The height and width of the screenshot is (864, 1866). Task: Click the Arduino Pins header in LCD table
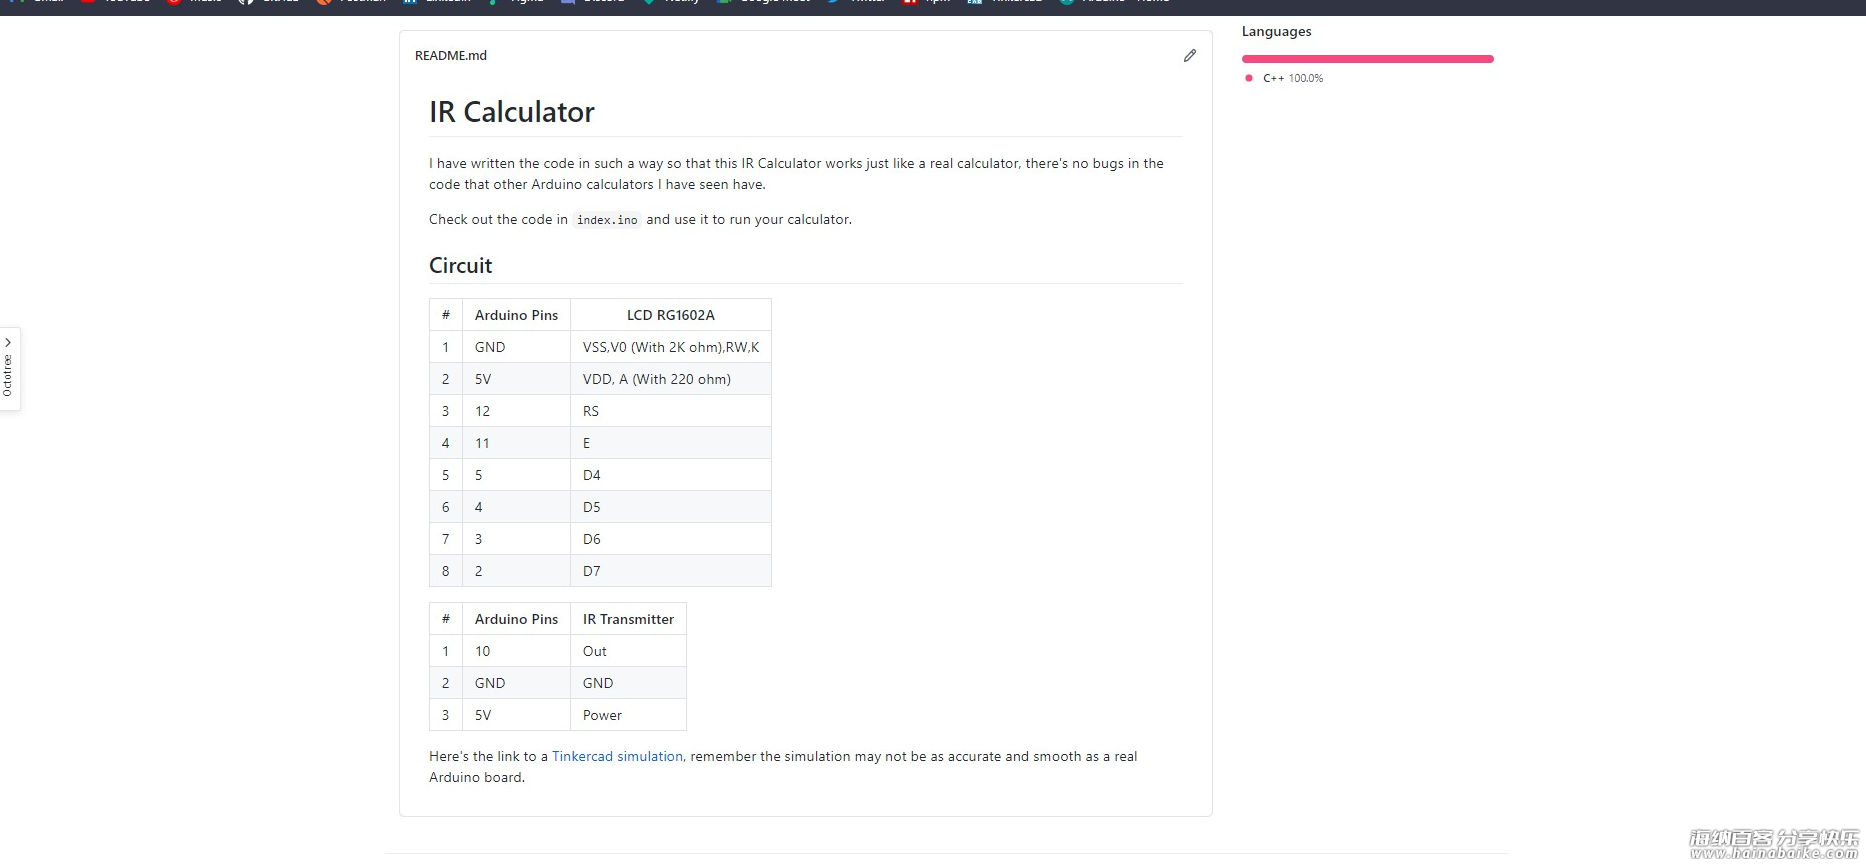[x=516, y=315]
